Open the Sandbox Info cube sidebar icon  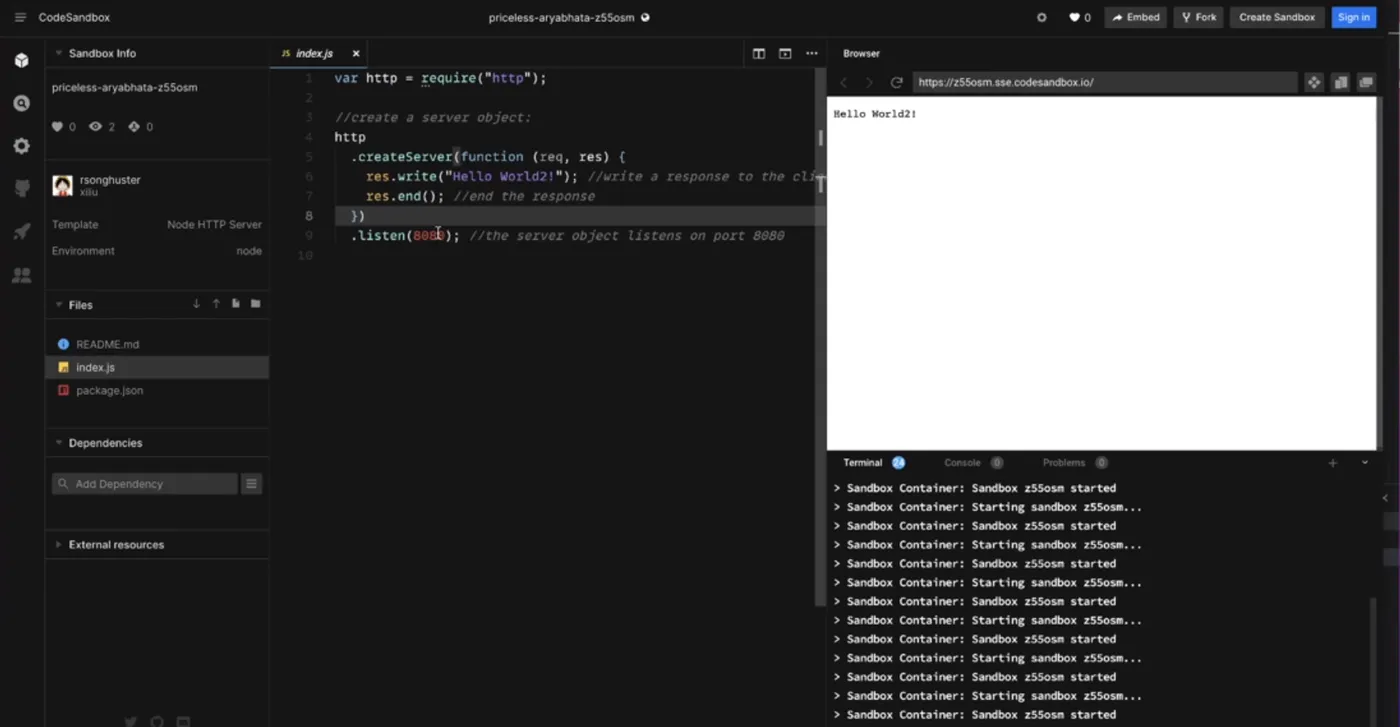(21, 61)
